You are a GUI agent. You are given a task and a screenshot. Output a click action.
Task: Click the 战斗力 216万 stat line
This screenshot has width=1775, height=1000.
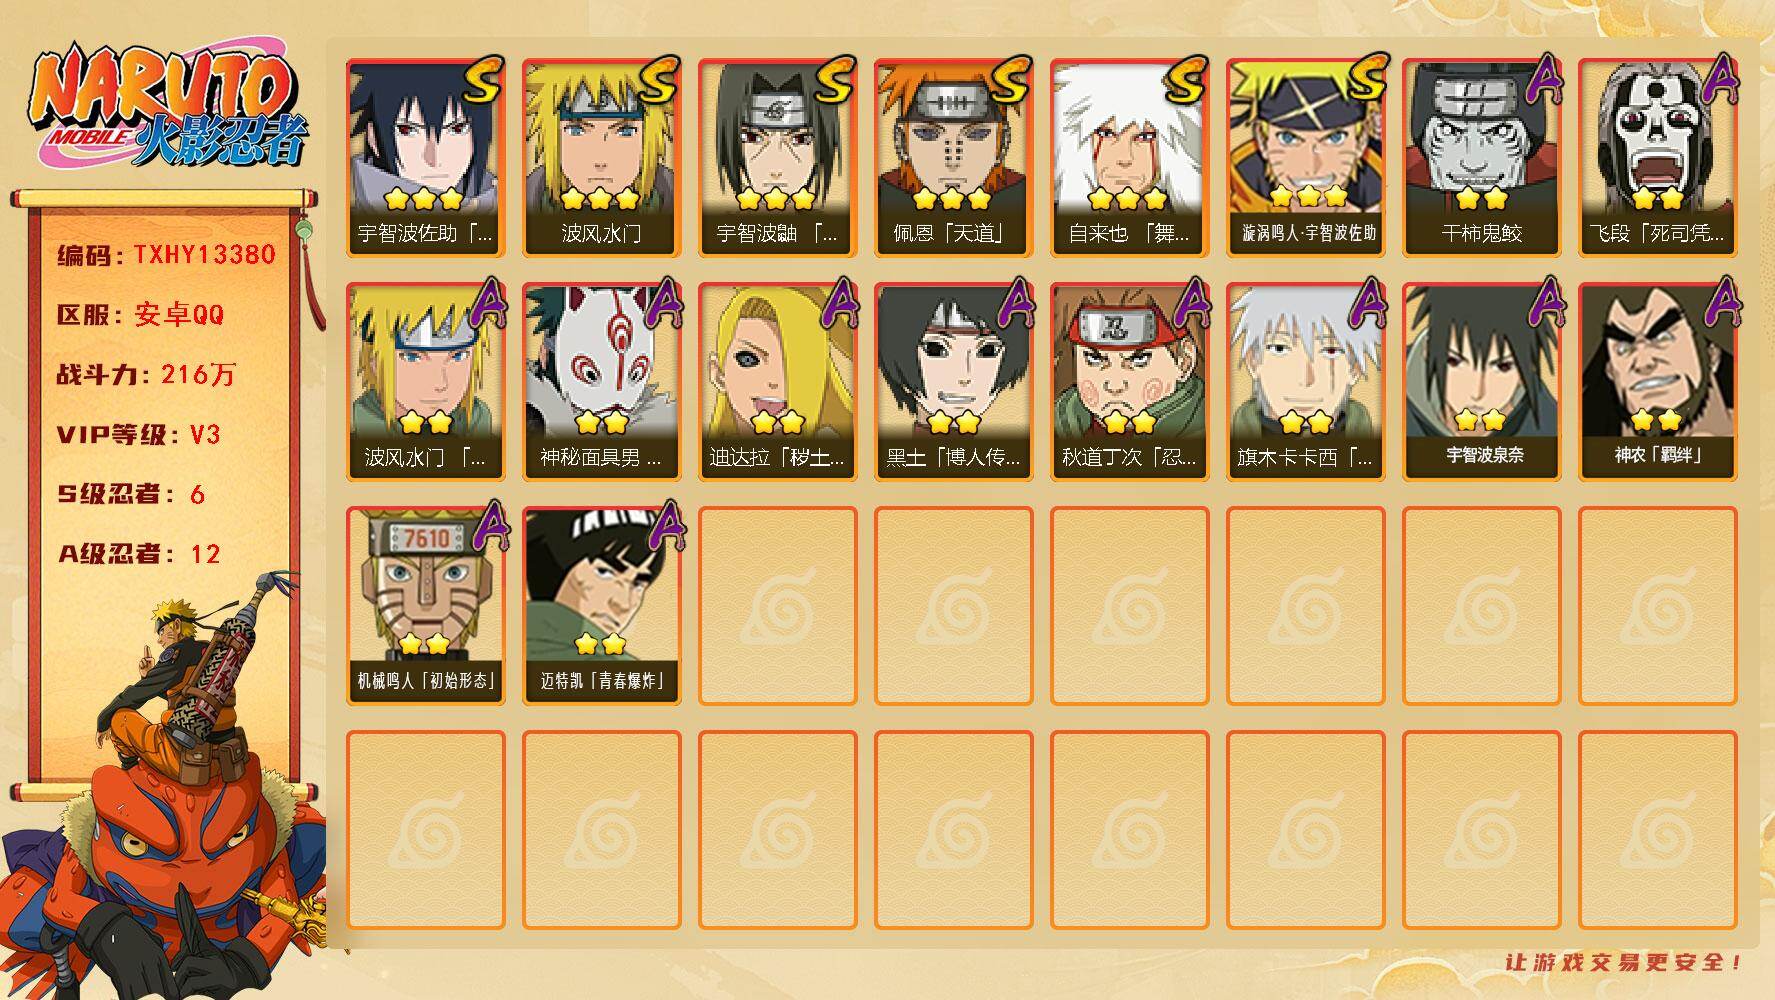[146, 375]
